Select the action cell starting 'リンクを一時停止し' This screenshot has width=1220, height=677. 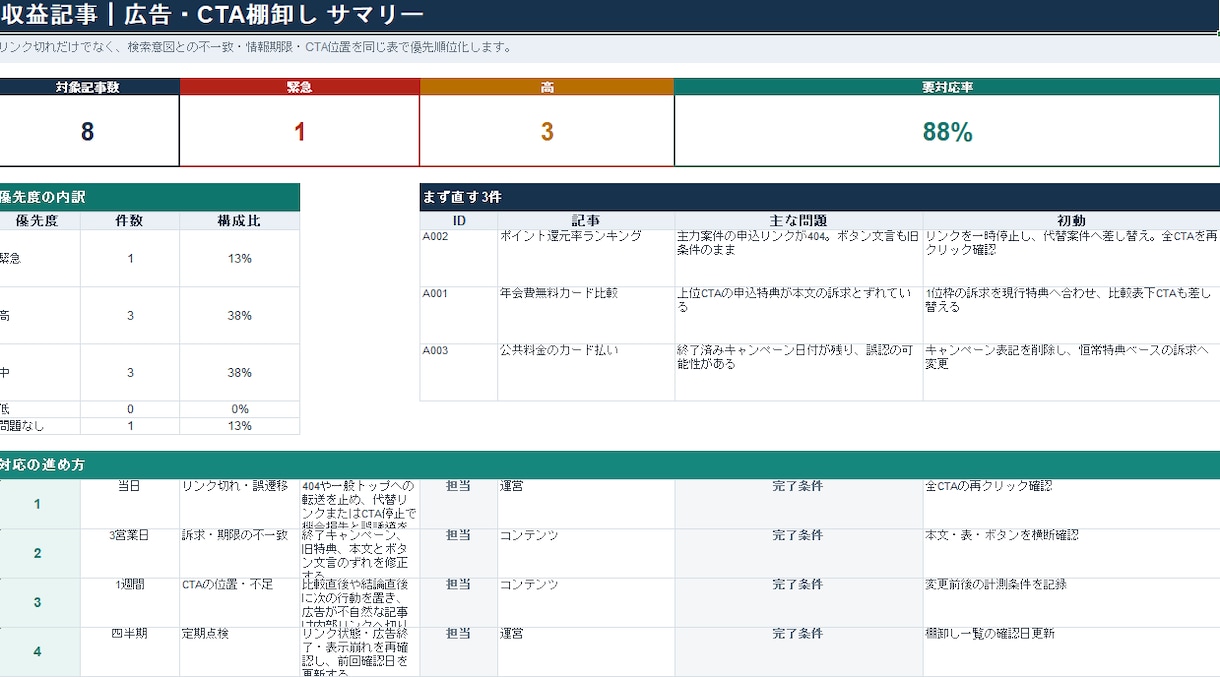(1071, 259)
